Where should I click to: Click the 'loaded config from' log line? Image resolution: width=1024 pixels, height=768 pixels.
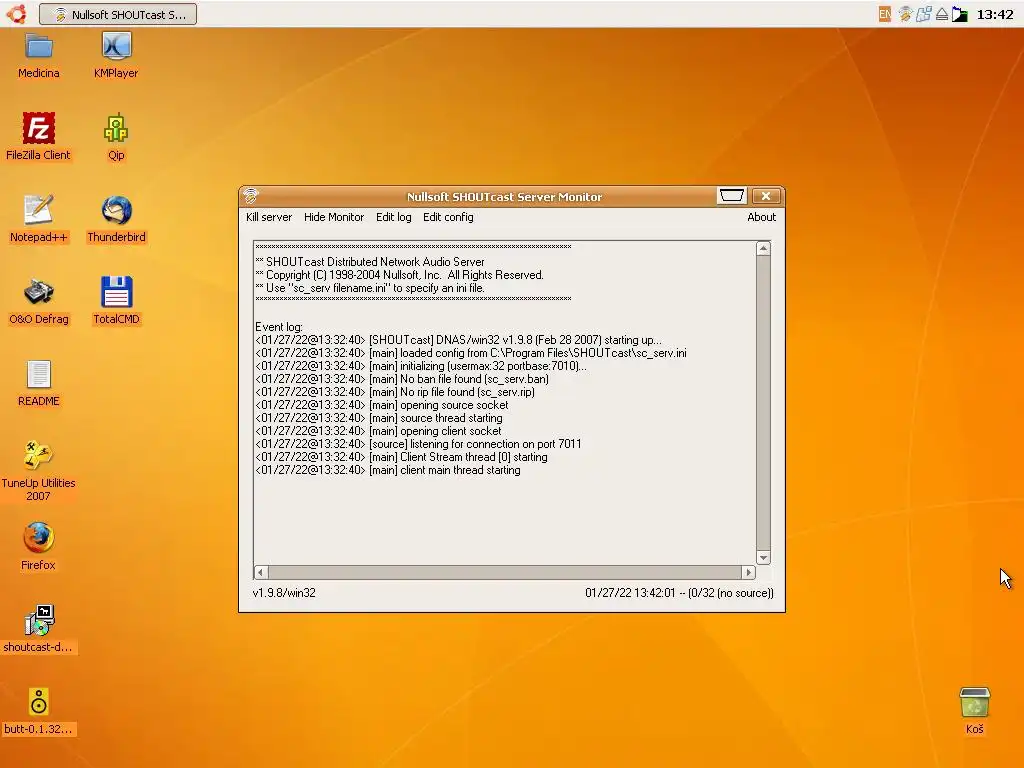(x=471, y=353)
